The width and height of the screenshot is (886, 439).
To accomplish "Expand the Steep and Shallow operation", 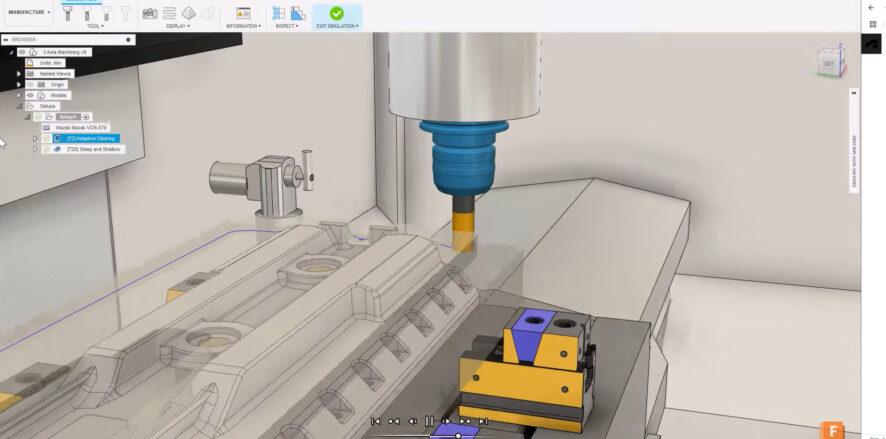I will 35,149.
